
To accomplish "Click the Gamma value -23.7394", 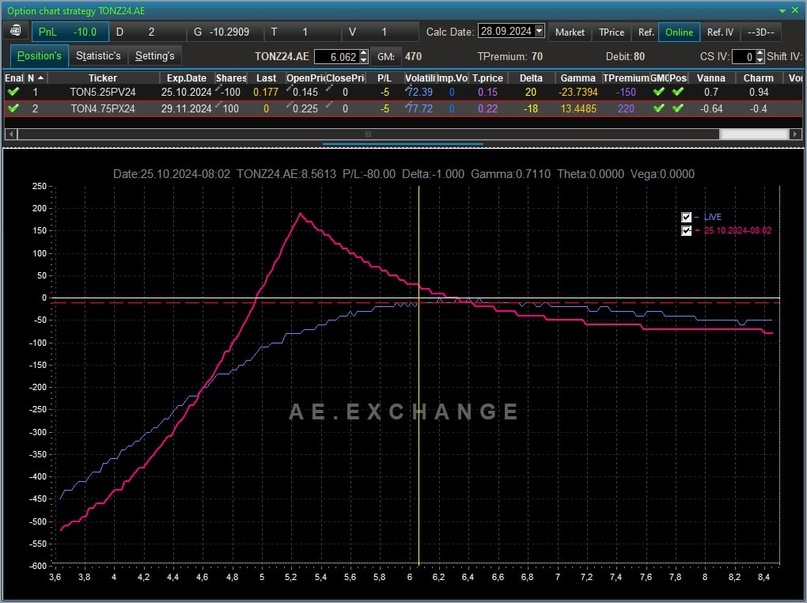I will point(578,92).
